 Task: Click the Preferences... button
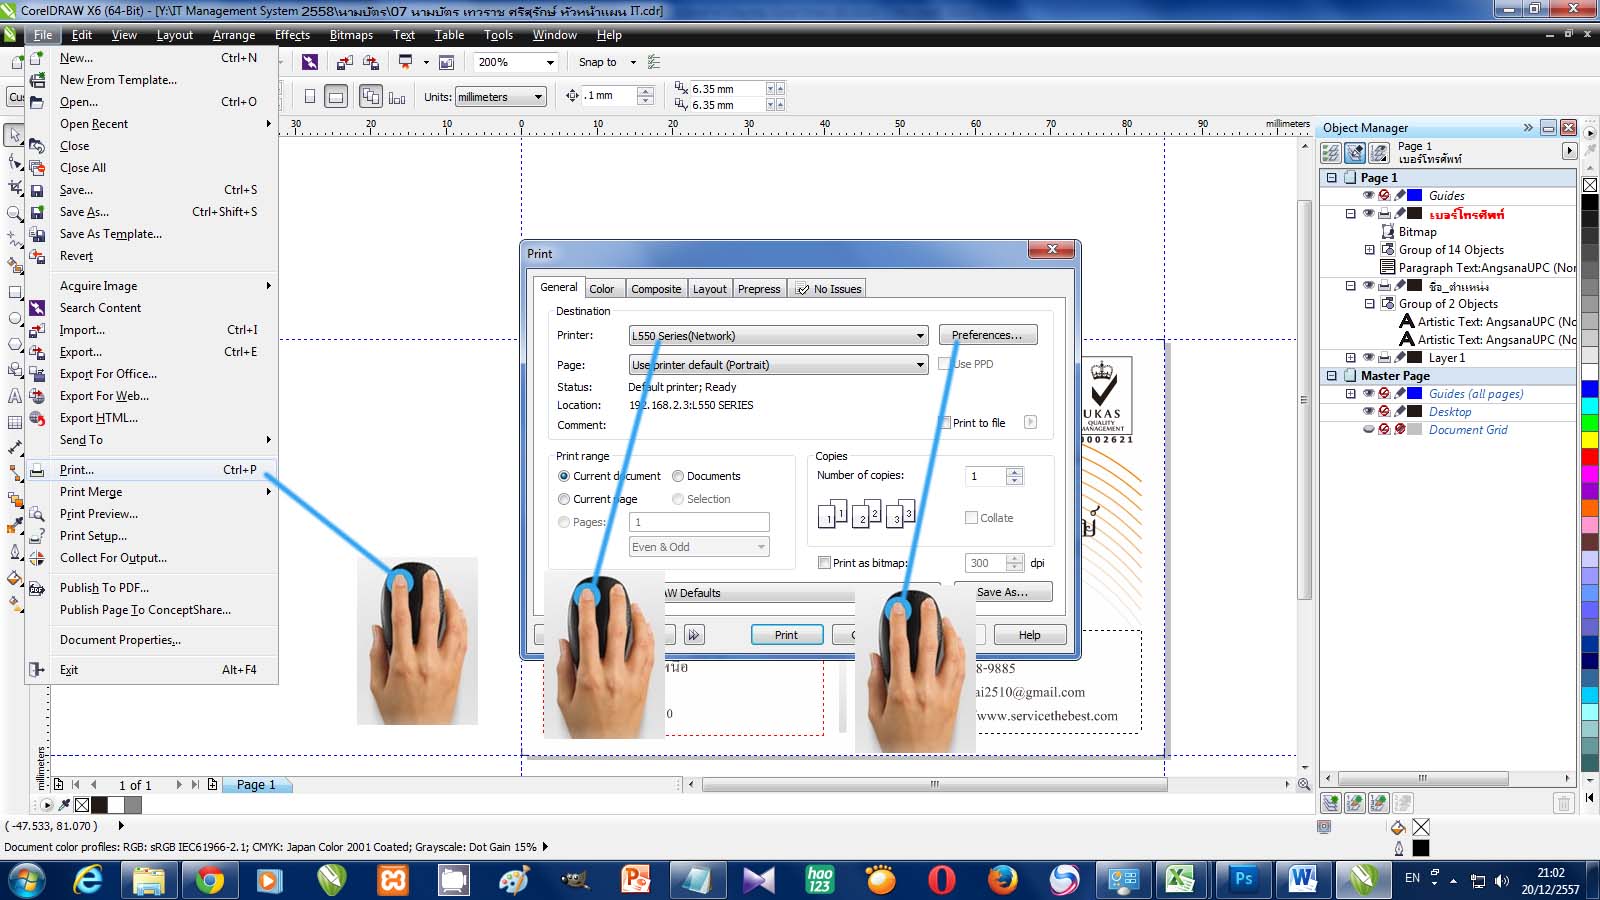(x=987, y=335)
